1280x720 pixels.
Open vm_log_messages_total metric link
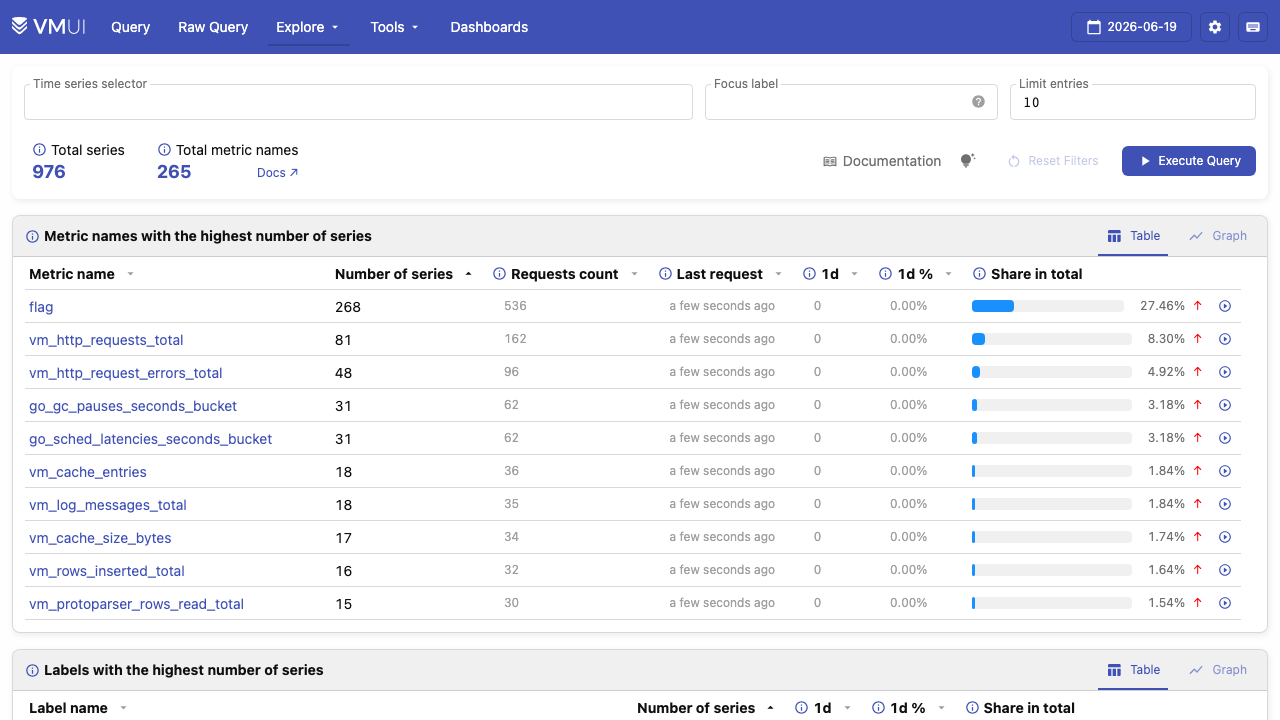[x=108, y=505]
